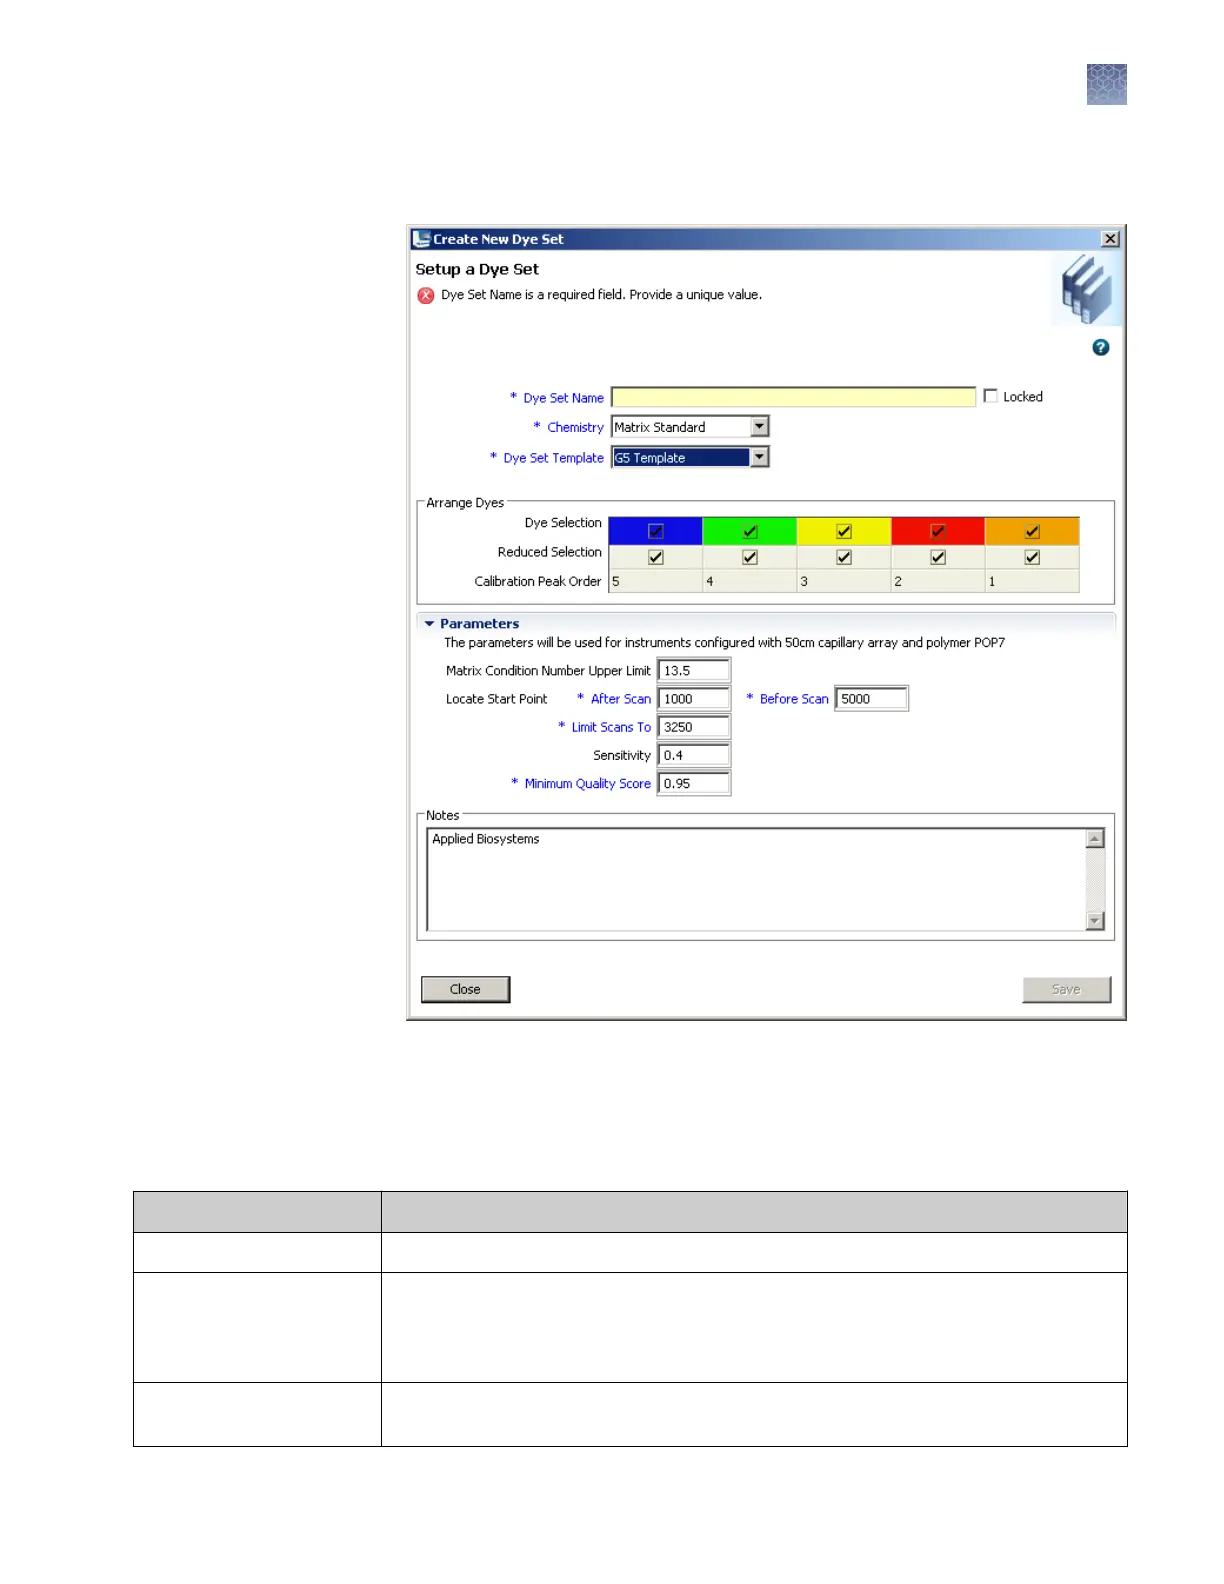Click the hexagon logo at the page corner
Image resolution: width=1224 pixels, height=1584 pixels.
tap(1107, 85)
